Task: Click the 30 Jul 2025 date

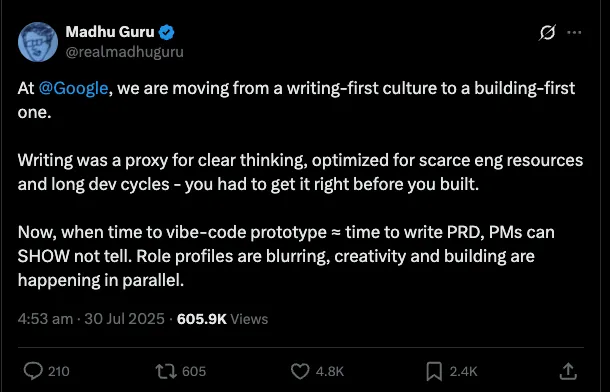Action: (x=124, y=319)
